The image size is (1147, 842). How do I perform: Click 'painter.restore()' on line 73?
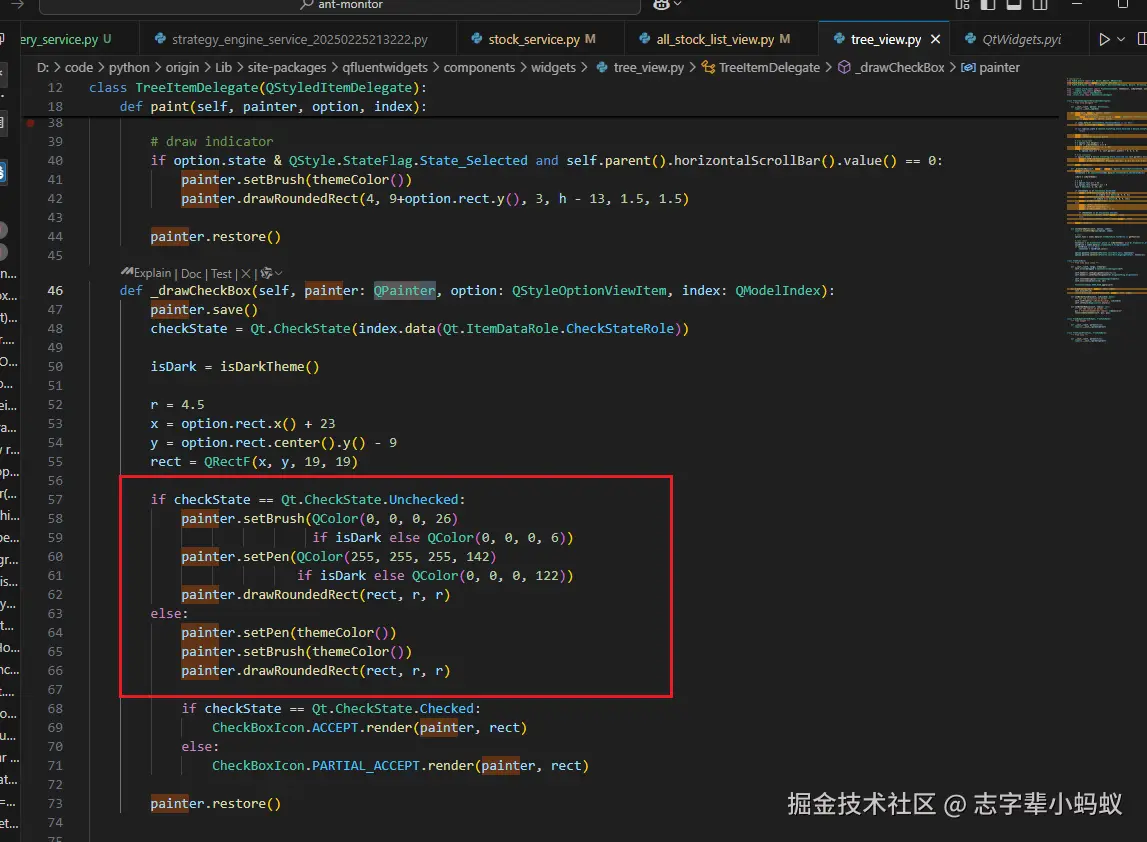[x=216, y=804]
